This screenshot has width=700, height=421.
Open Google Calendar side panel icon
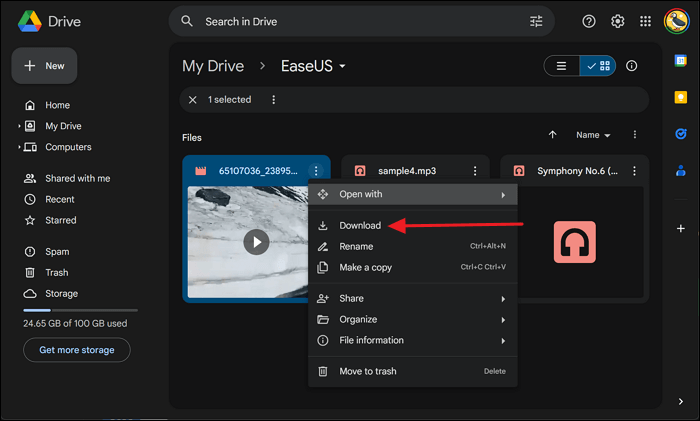click(x=680, y=61)
